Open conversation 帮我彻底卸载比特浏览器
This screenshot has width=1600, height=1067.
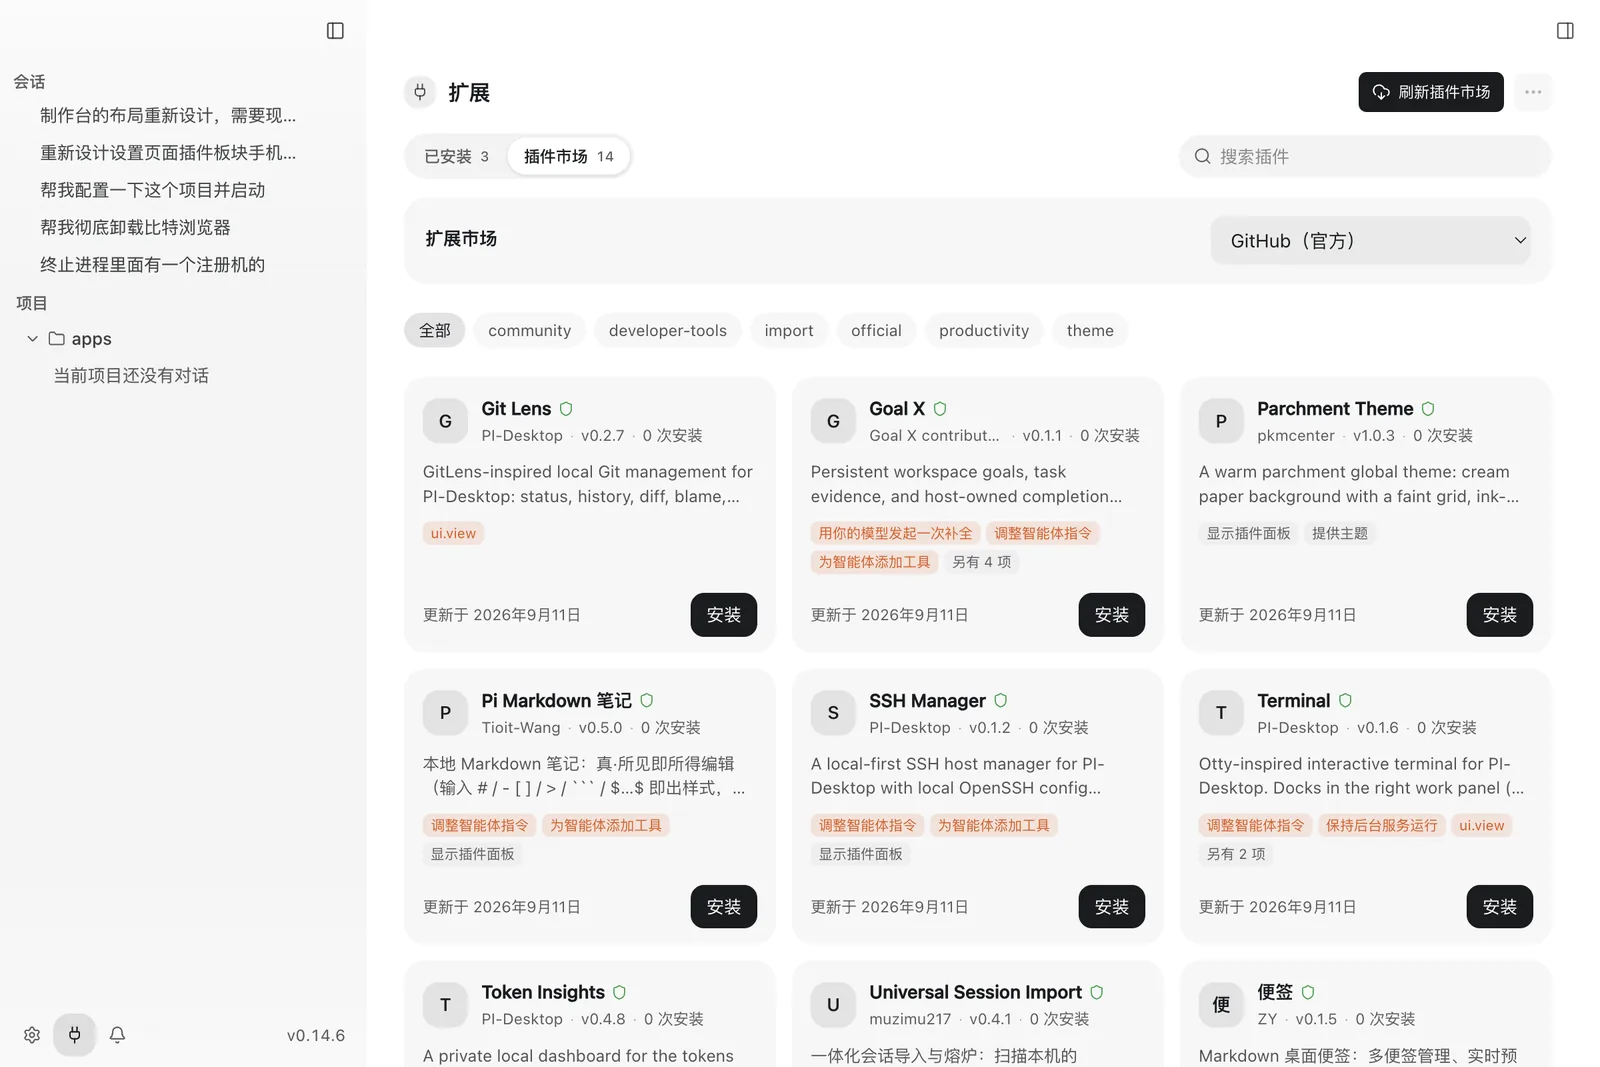pyautogui.click(x=135, y=228)
